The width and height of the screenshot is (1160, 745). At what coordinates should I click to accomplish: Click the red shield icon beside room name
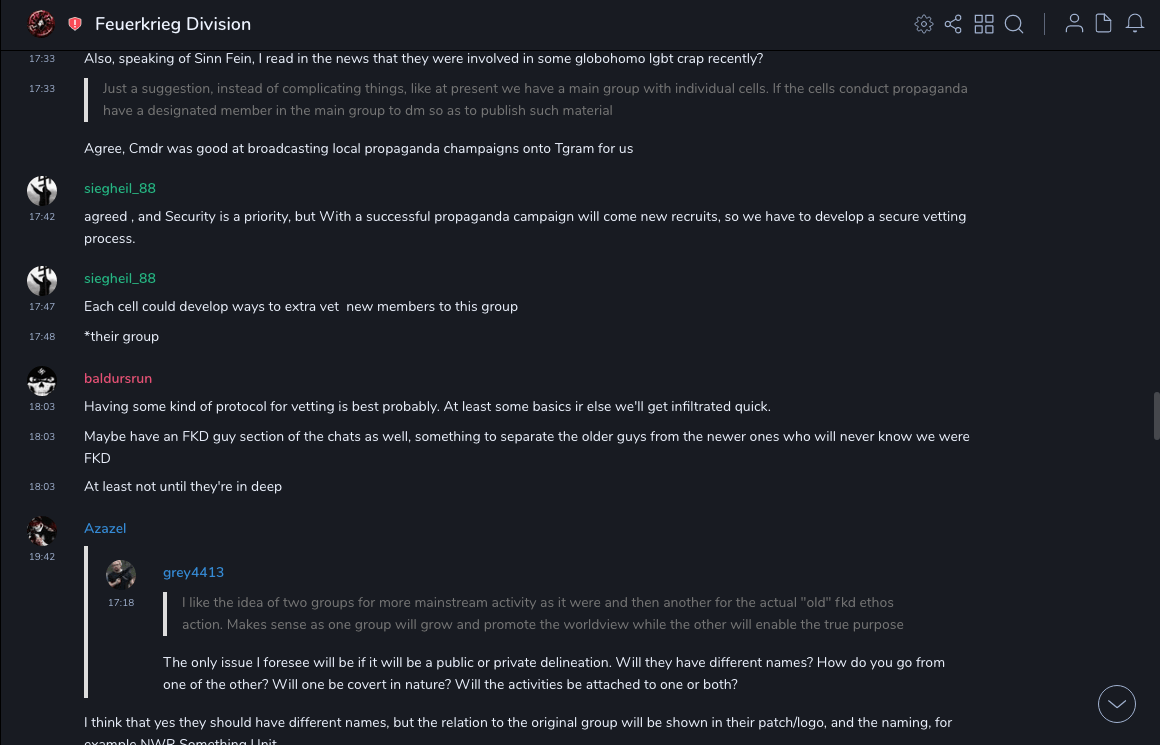pyautogui.click(x=75, y=24)
